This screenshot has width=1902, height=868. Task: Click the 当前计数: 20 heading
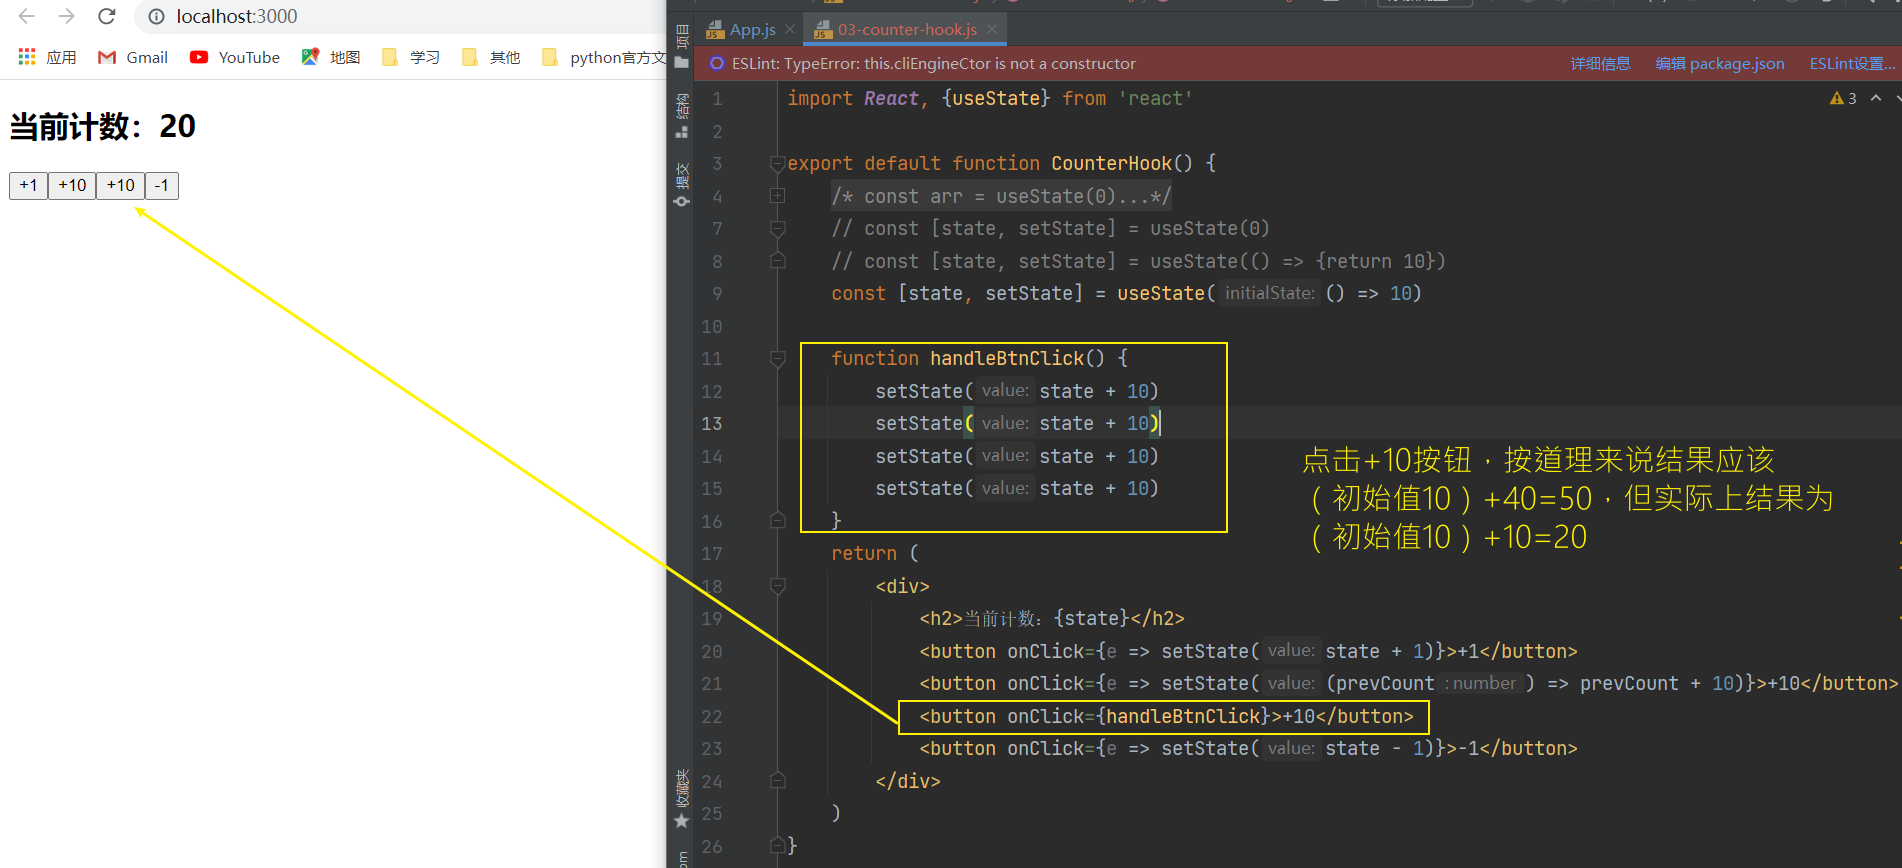pos(103,126)
